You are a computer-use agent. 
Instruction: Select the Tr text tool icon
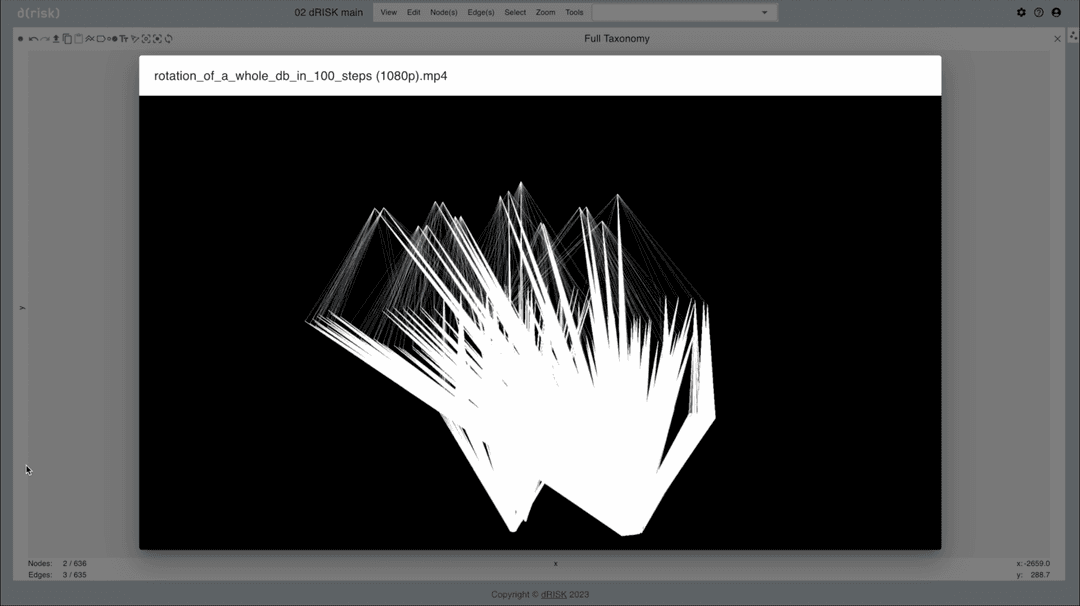click(x=124, y=39)
